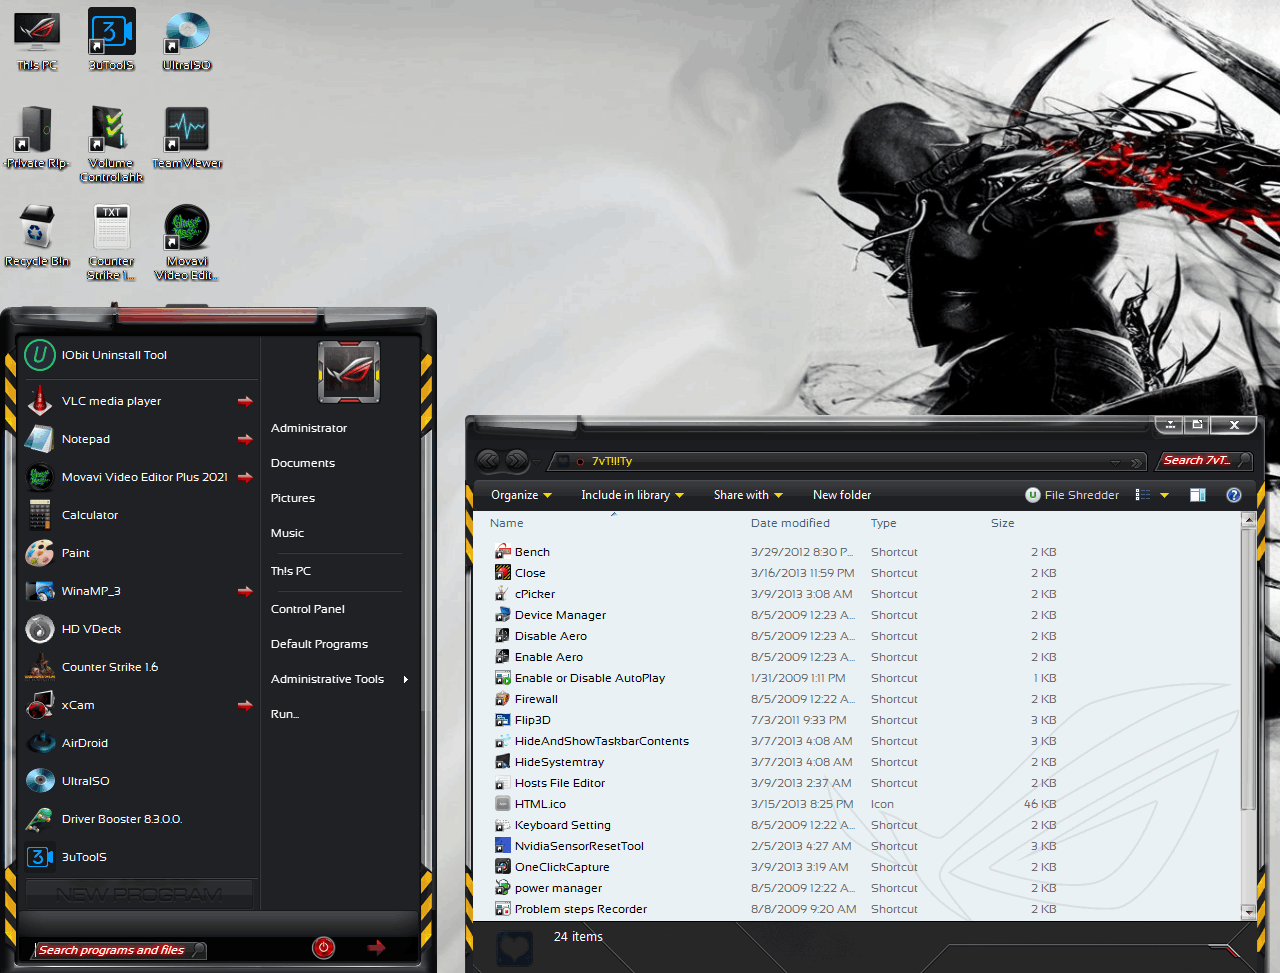1280x973 pixels.
Task: Launch AirDroid from the start menu
Action: coord(139,743)
